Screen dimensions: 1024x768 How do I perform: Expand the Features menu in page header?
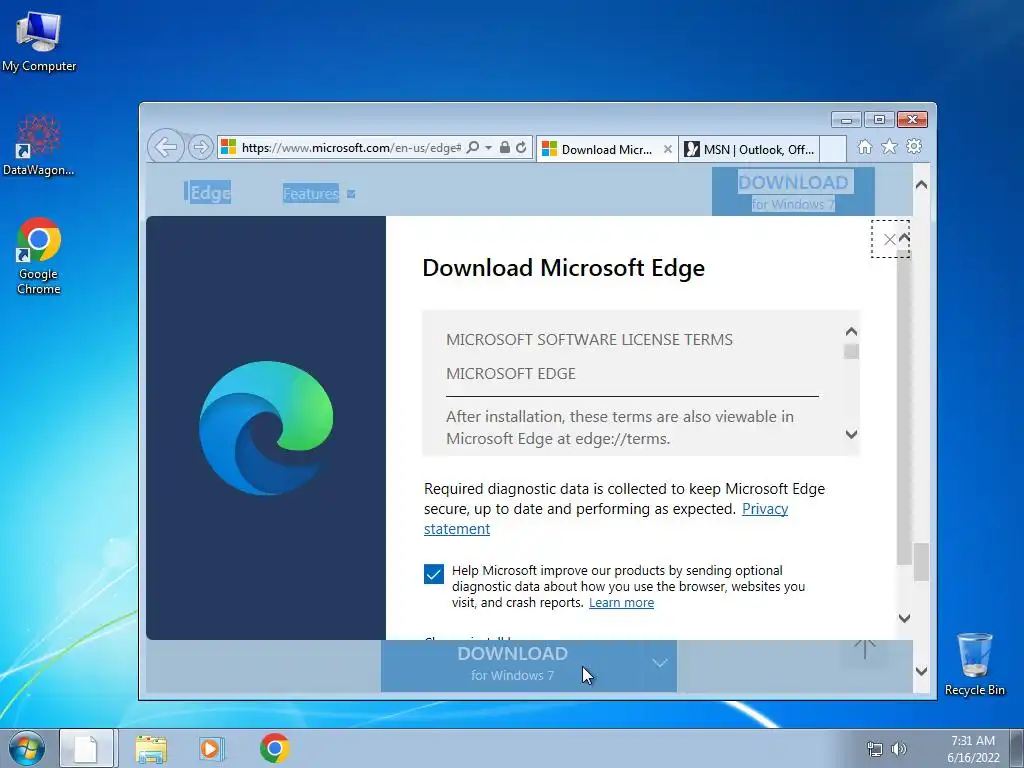tap(319, 193)
